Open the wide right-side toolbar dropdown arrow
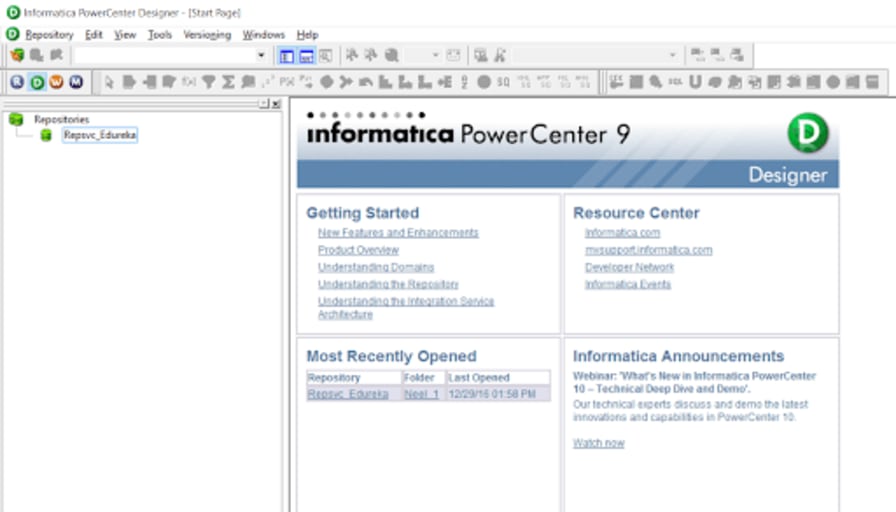Image resolution: width=896 pixels, height=512 pixels. 673,55
